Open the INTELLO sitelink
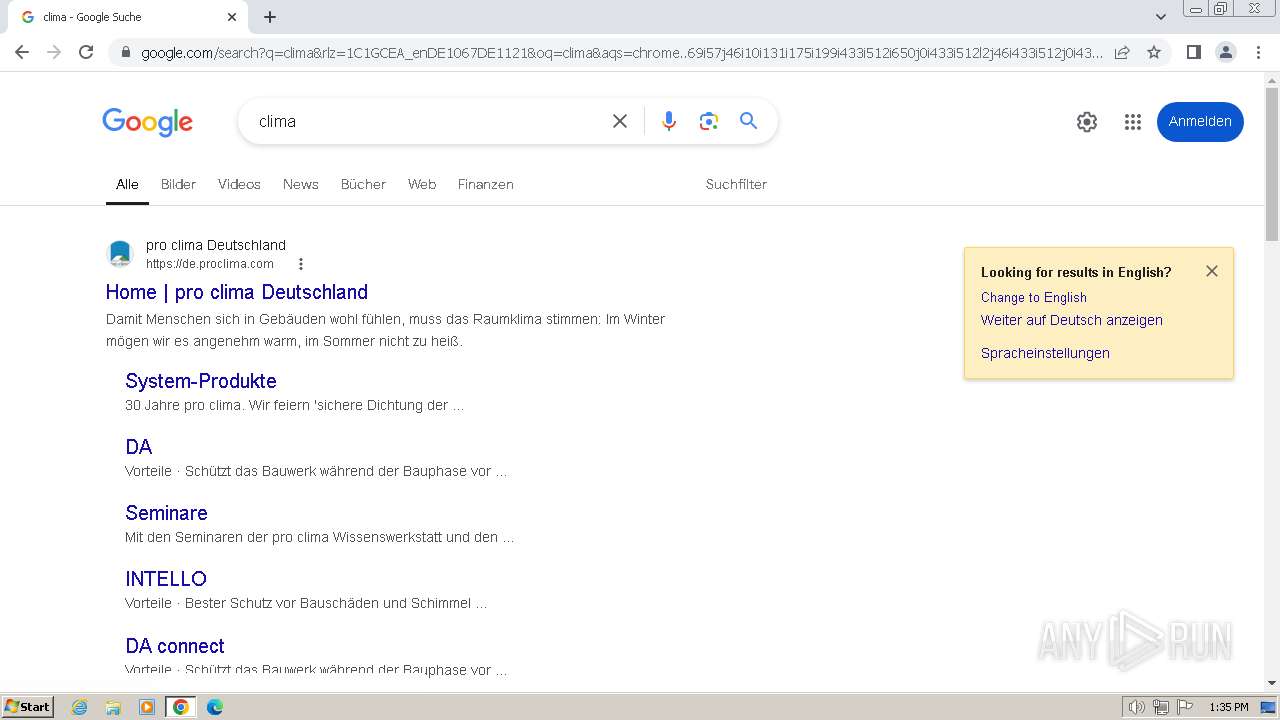 (x=166, y=579)
